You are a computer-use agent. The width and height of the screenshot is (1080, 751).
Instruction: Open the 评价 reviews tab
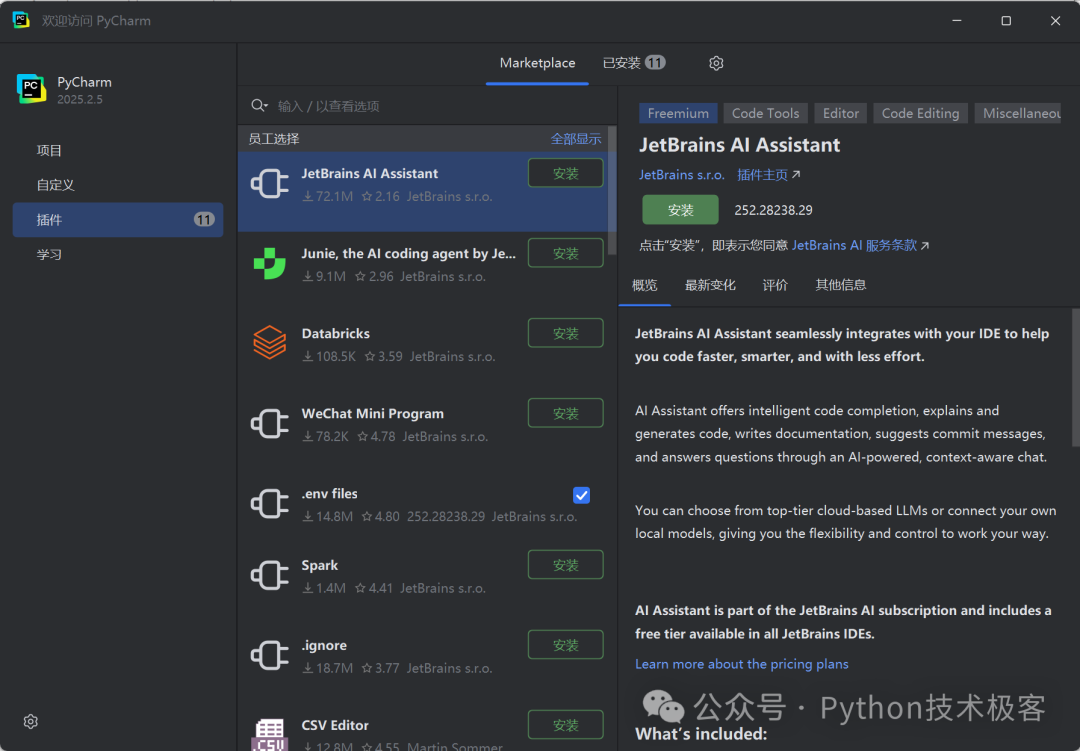pyautogui.click(x=775, y=285)
